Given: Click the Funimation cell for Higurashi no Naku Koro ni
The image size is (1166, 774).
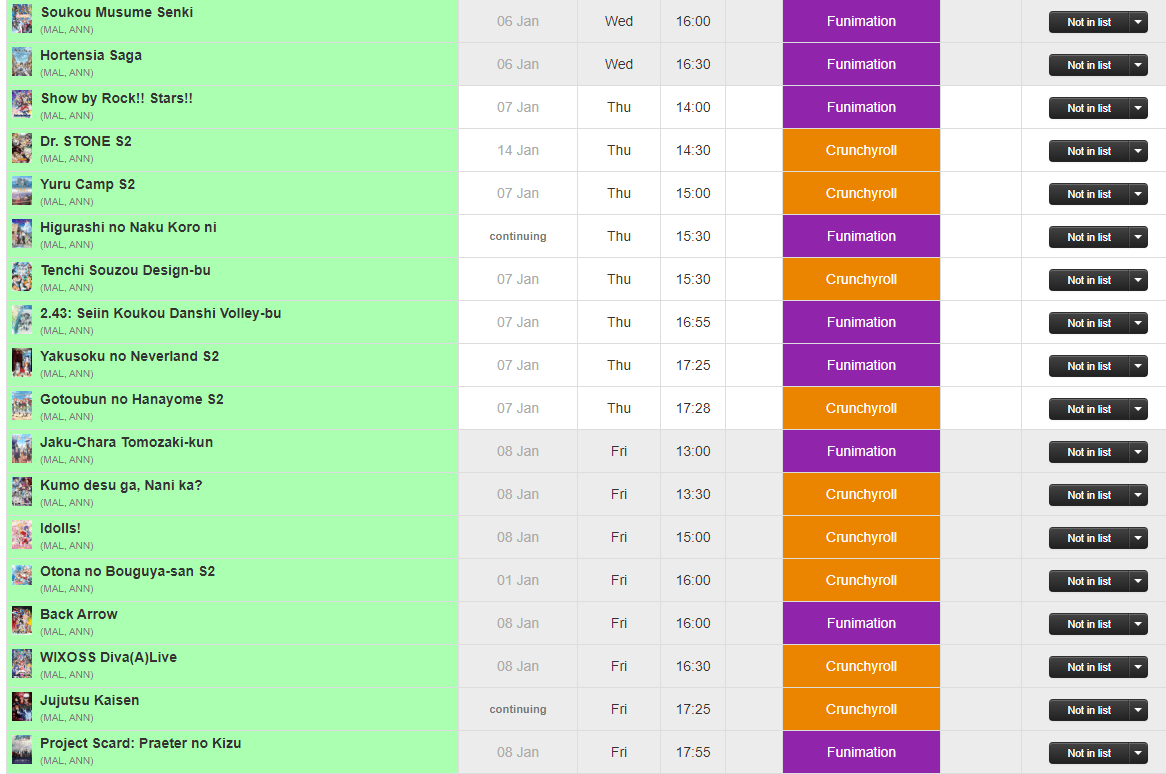Looking at the screenshot, I should click(x=861, y=236).
